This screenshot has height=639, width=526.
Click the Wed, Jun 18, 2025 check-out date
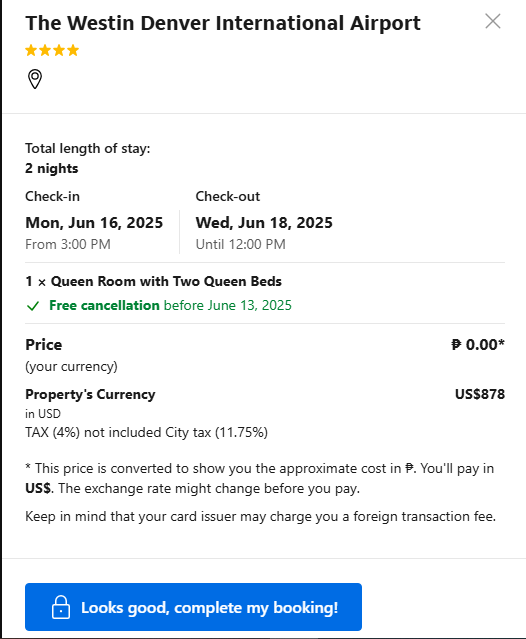click(x=264, y=223)
